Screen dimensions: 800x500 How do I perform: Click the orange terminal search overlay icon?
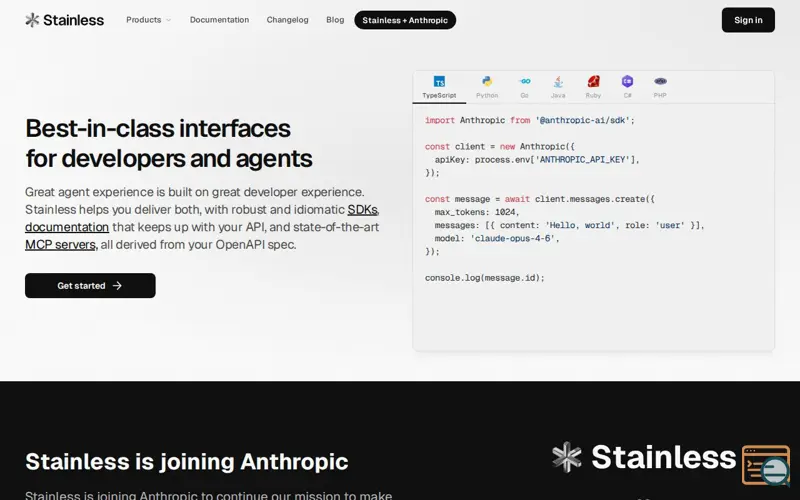tap(766, 465)
